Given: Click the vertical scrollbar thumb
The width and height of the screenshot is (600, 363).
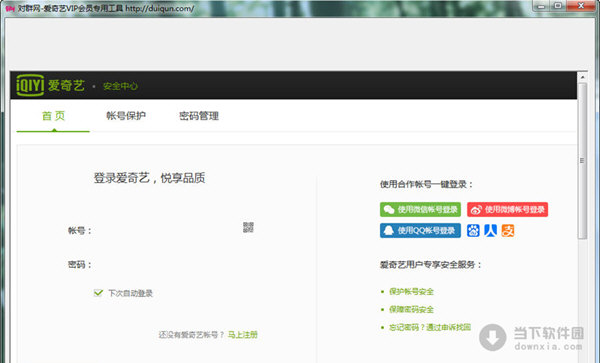Looking at the screenshot, I should (x=582, y=161).
